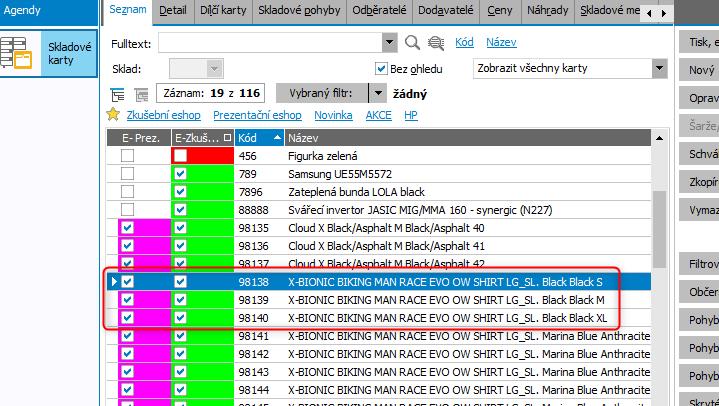719x406 pixels.
Task: Uncheck E-Zkuš box for Samsung UE55M5572
Action: (180, 173)
